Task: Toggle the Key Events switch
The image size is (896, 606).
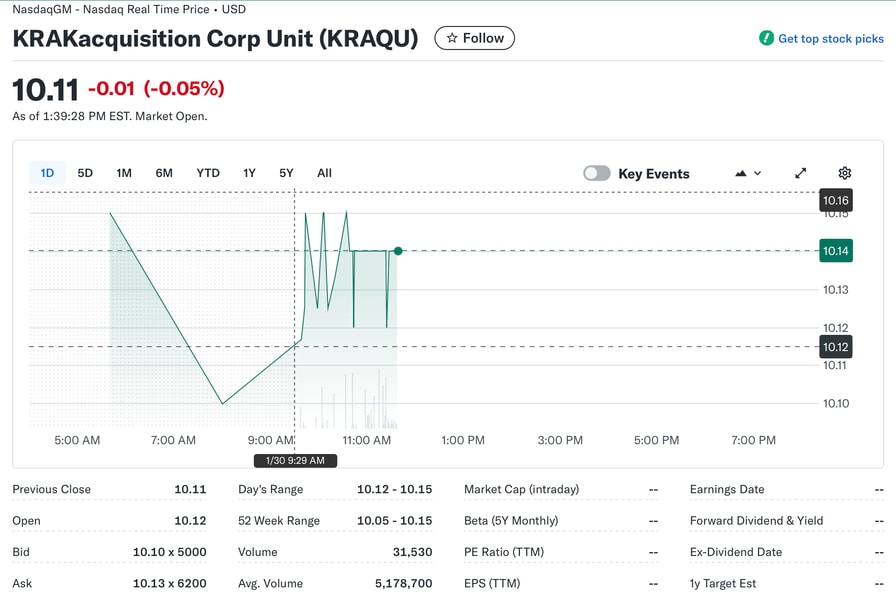Action: pyautogui.click(x=597, y=173)
